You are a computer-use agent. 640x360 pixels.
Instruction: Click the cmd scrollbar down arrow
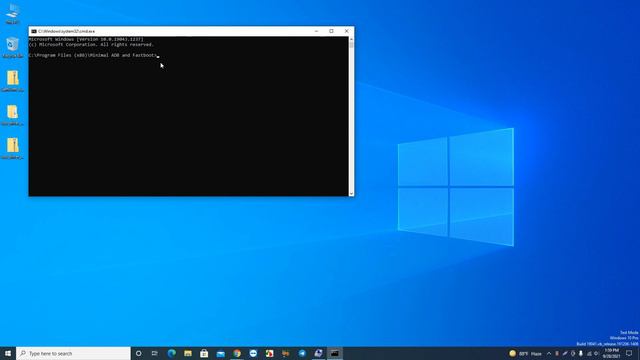(x=351, y=193)
